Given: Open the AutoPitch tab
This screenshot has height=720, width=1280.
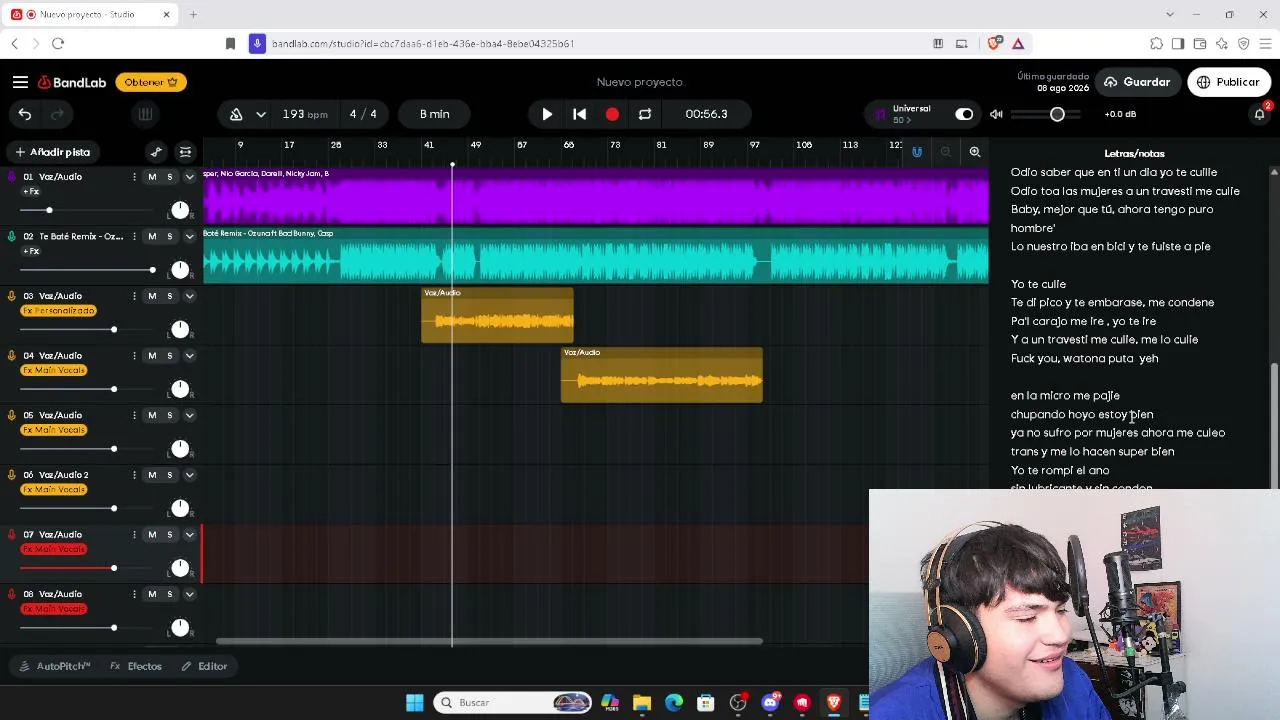Looking at the screenshot, I should pos(55,666).
